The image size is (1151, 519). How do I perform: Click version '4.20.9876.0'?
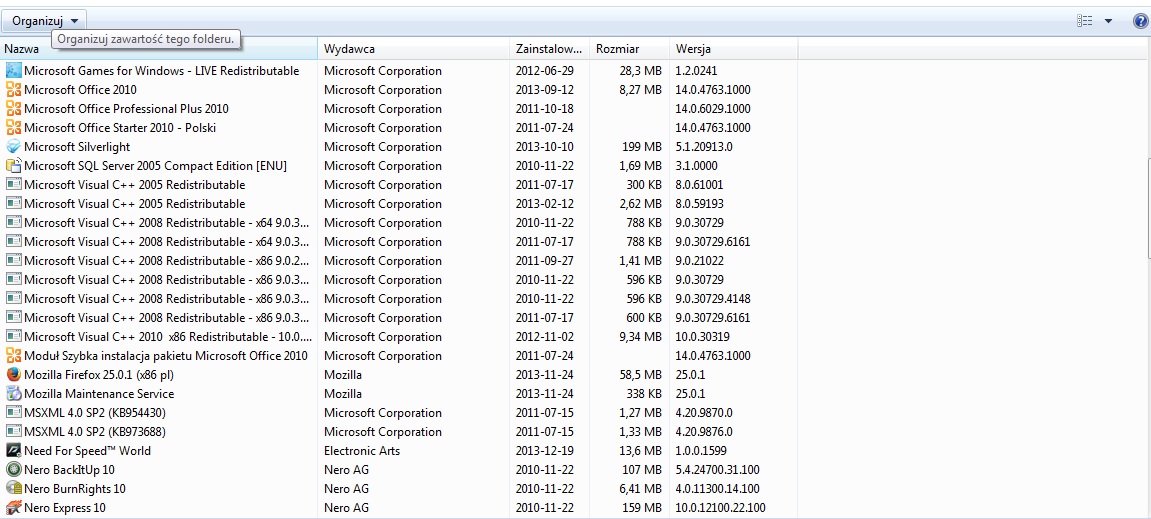[x=703, y=432]
